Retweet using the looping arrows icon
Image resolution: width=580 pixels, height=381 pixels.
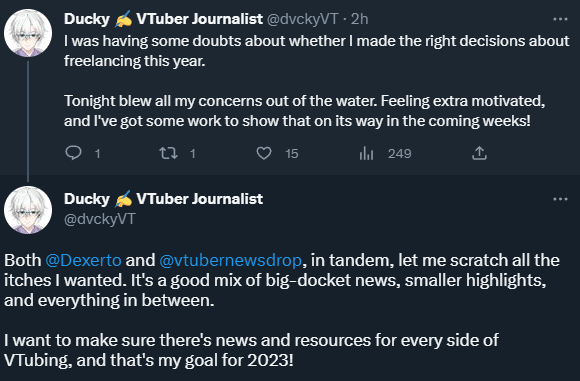pos(168,153)
